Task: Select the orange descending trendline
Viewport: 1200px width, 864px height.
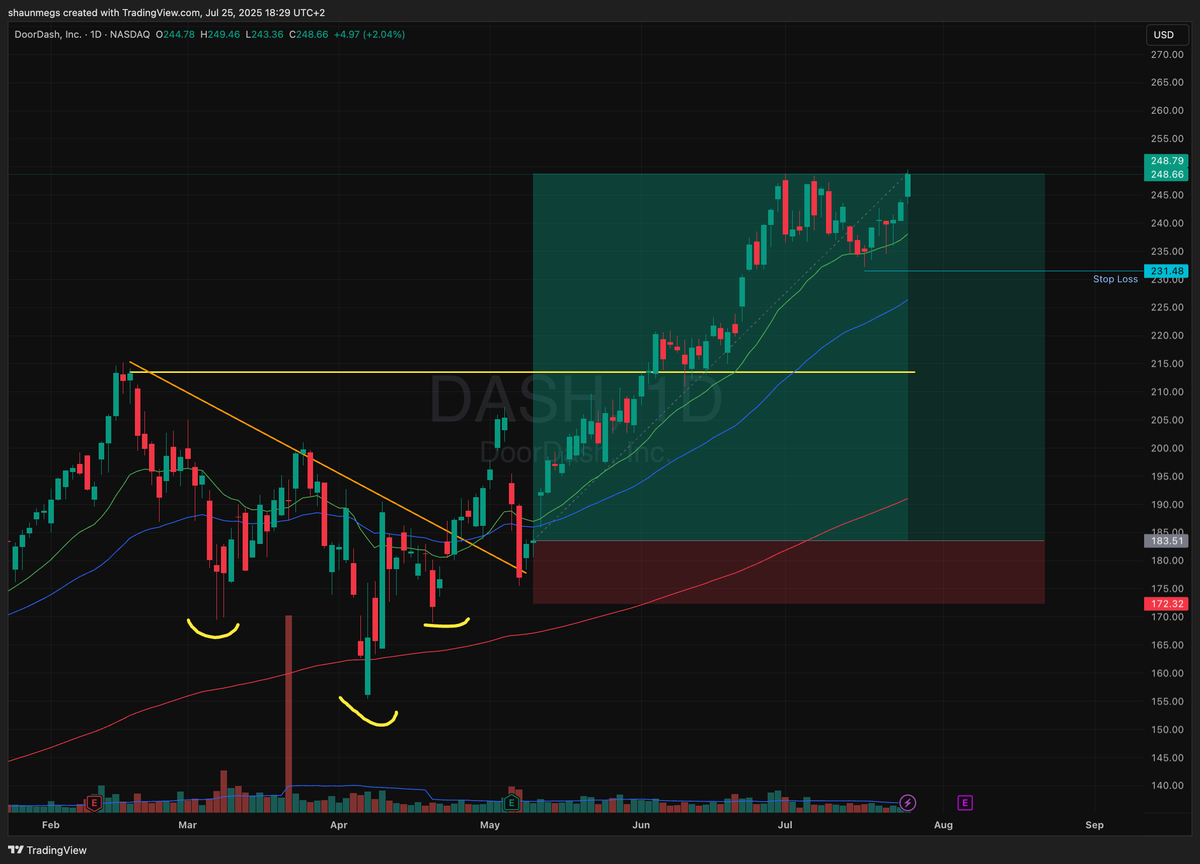Action: coord(330,467)
